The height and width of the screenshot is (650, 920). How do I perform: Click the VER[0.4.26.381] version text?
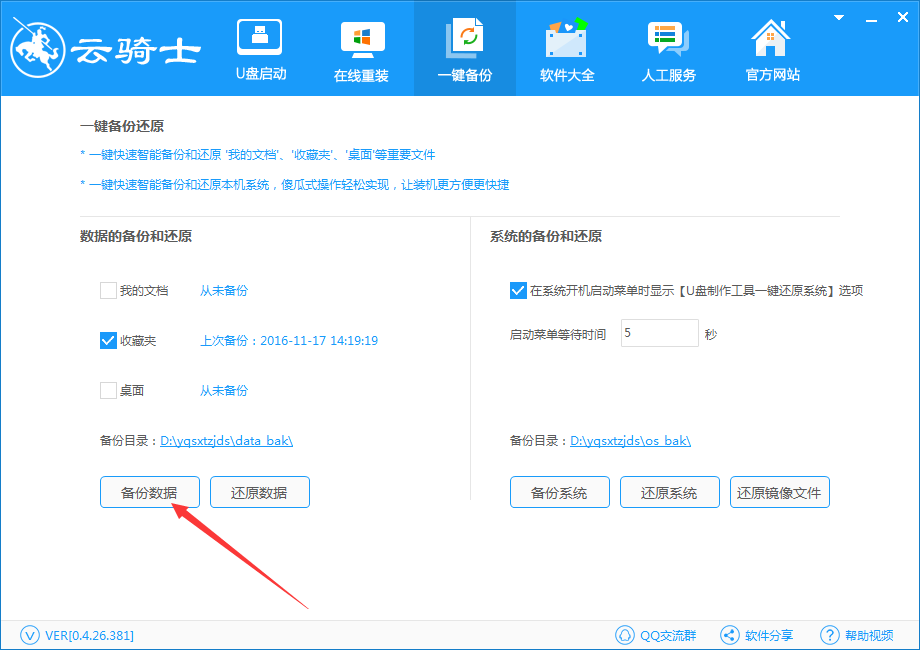point(89,635)
